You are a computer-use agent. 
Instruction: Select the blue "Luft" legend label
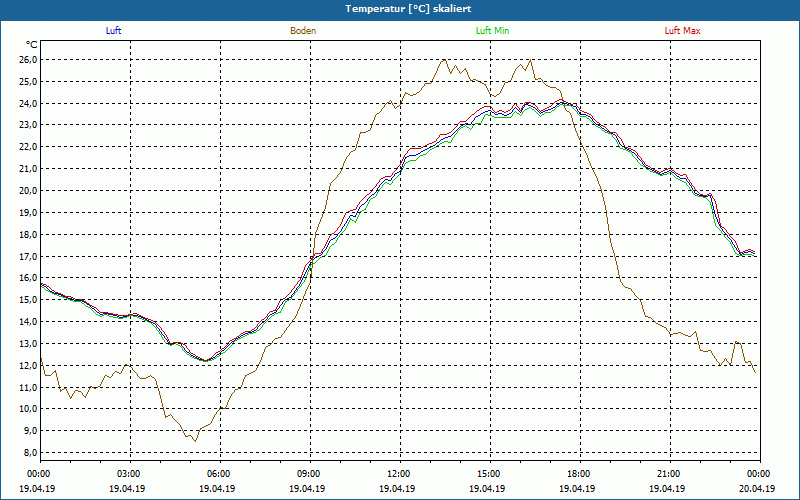pos(113,31)
